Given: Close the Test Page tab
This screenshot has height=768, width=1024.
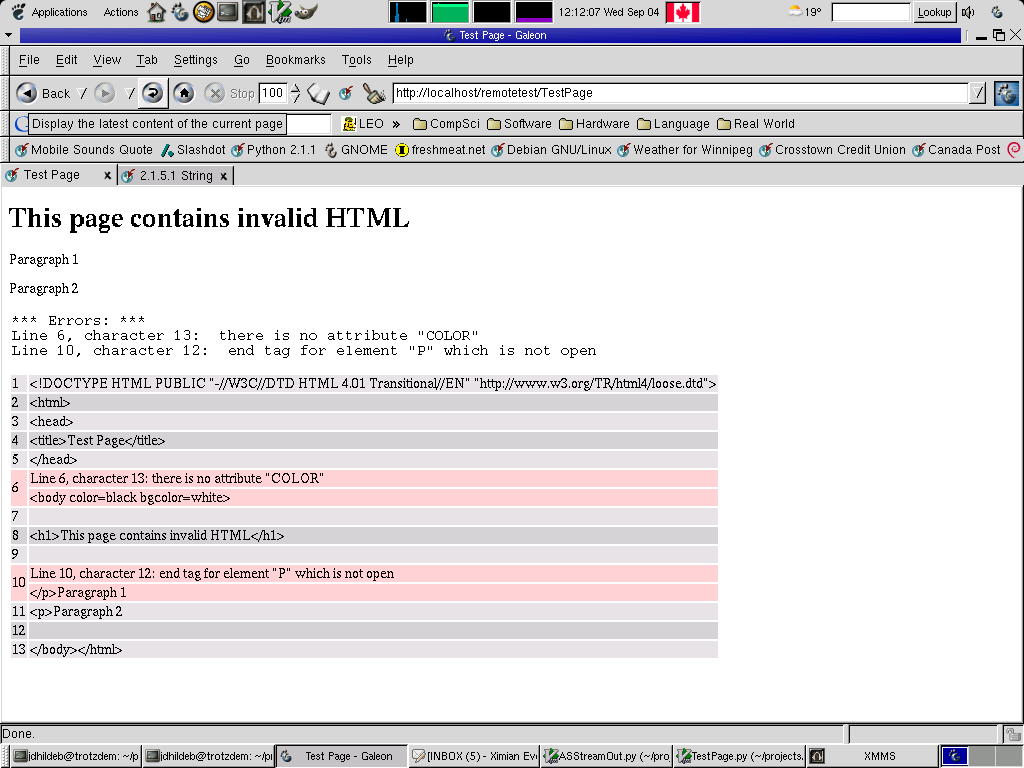Looking at the screenshot, I should point(107,176).
